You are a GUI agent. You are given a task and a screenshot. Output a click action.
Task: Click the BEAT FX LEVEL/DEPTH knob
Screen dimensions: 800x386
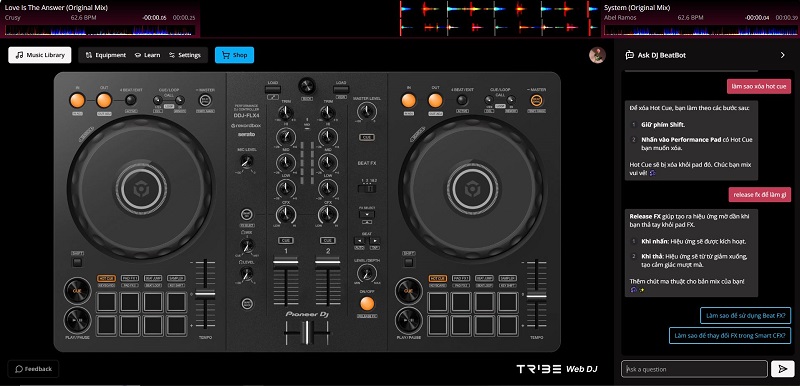[x=367, y=273]
